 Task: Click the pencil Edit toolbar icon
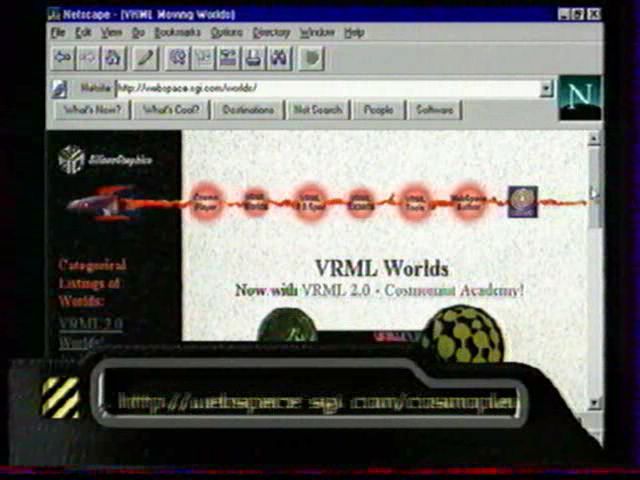pyautogui.click(x=145, y=58)
